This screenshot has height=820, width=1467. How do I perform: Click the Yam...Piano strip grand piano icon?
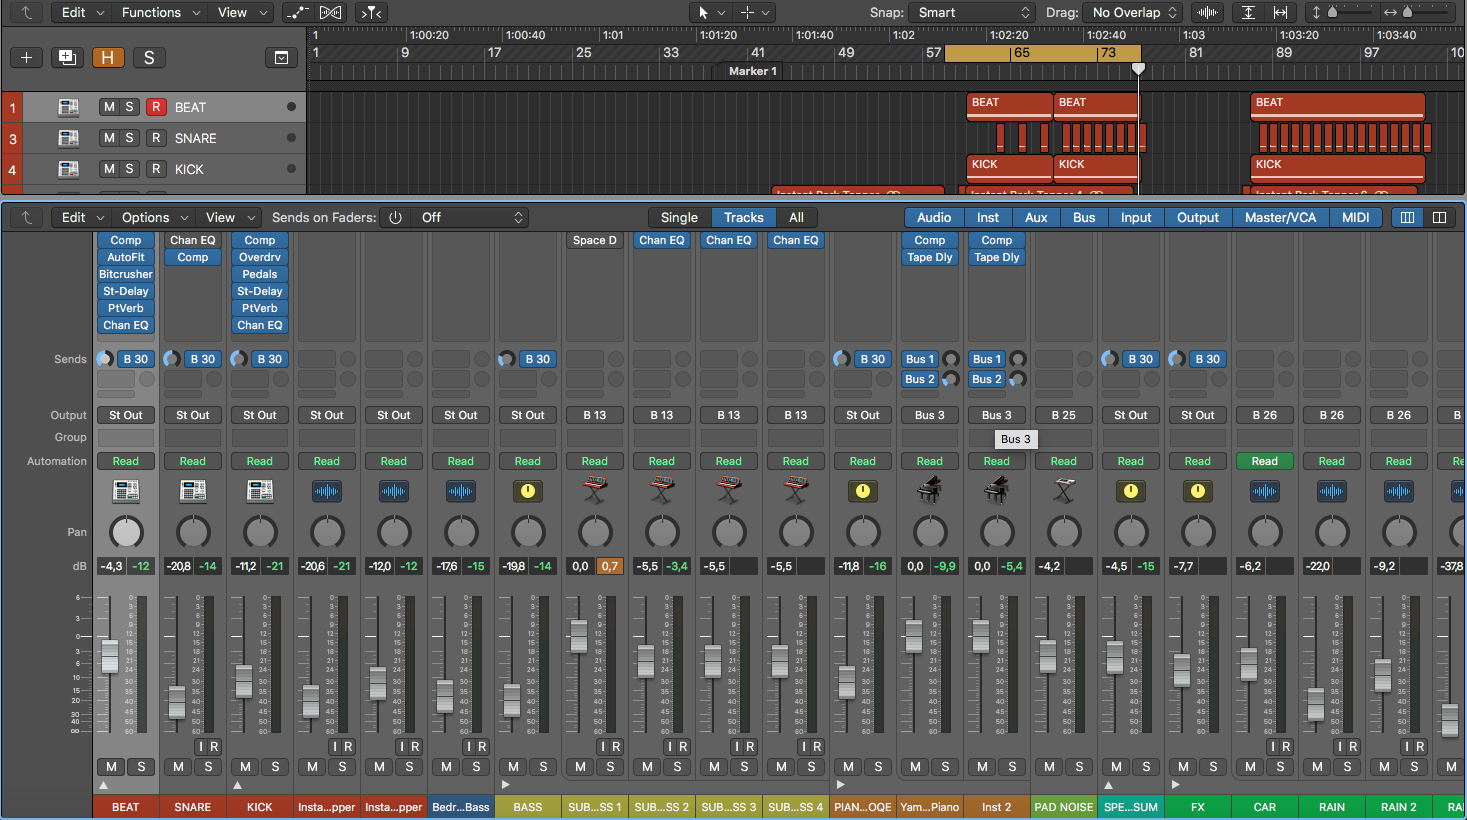(x=930, y=490)
